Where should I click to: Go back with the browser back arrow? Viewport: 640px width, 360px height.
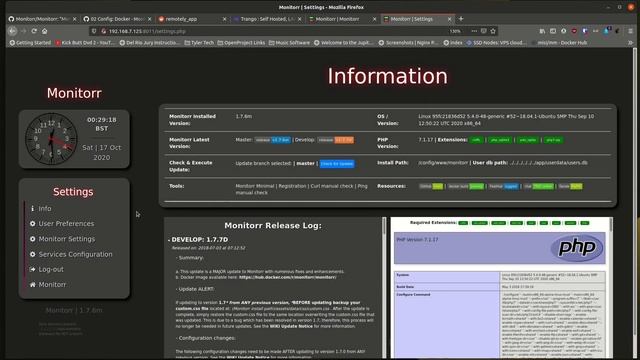(13, 31)
